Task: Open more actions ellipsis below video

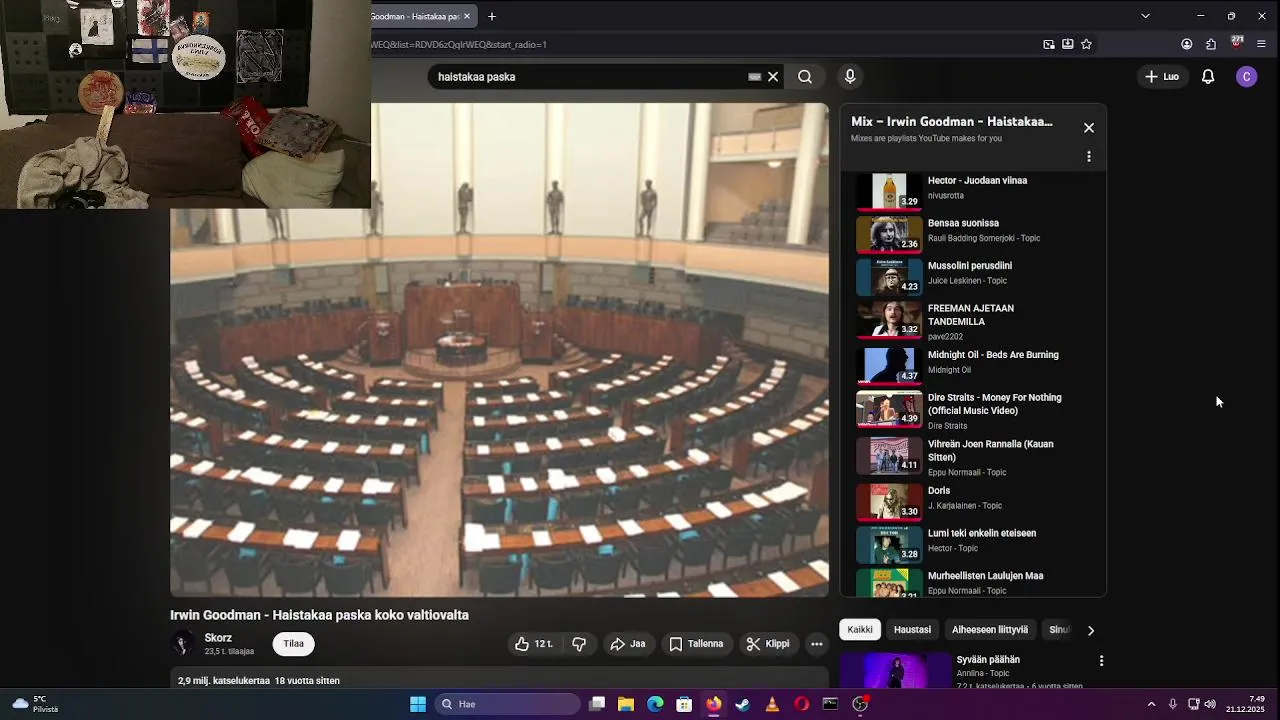Action: click(817, 644)
